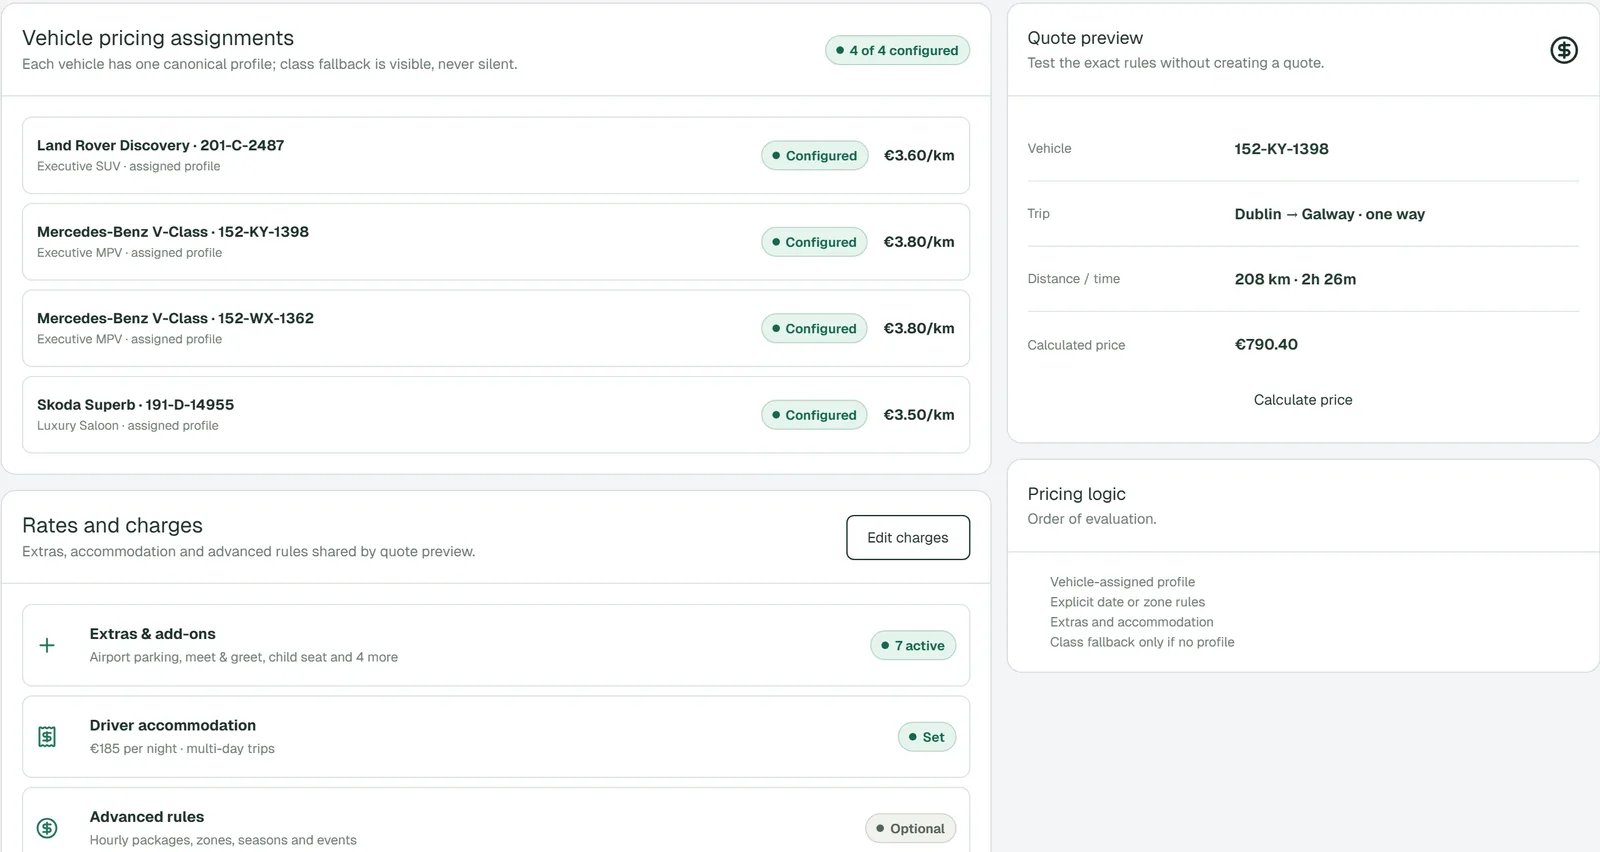Open the Edit charges button
Image resolution: width=1600 pixels, height=852 pixels.
[x=908, y=537]
